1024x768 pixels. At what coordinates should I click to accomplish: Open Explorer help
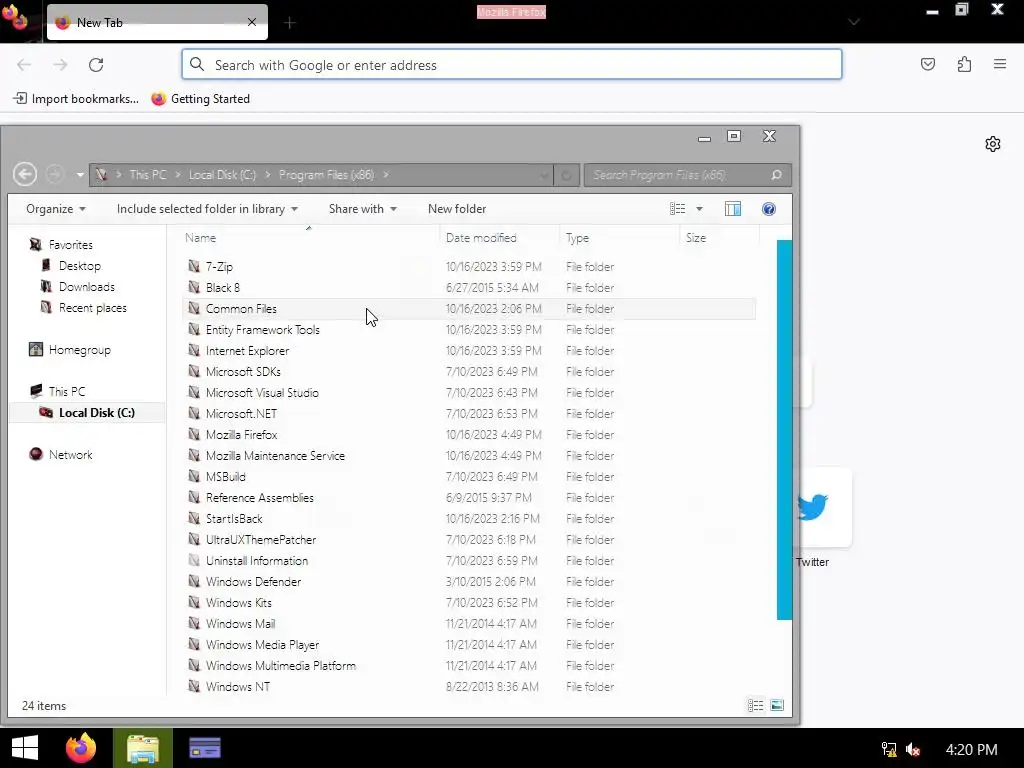click(x=769, y=209)
